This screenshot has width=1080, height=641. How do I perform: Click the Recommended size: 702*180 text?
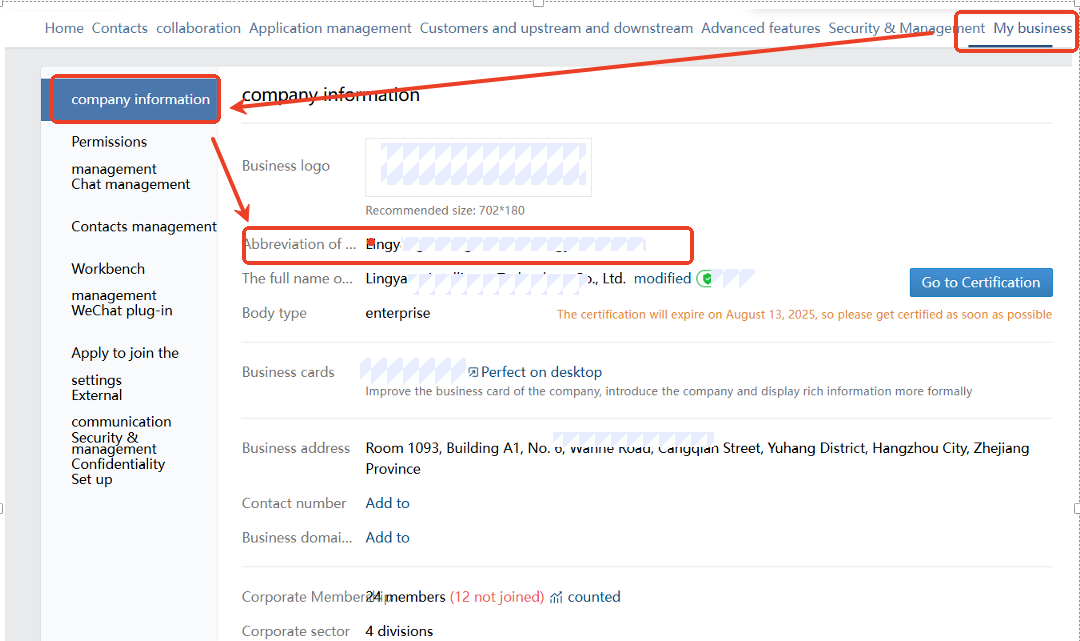coord(445,211)
